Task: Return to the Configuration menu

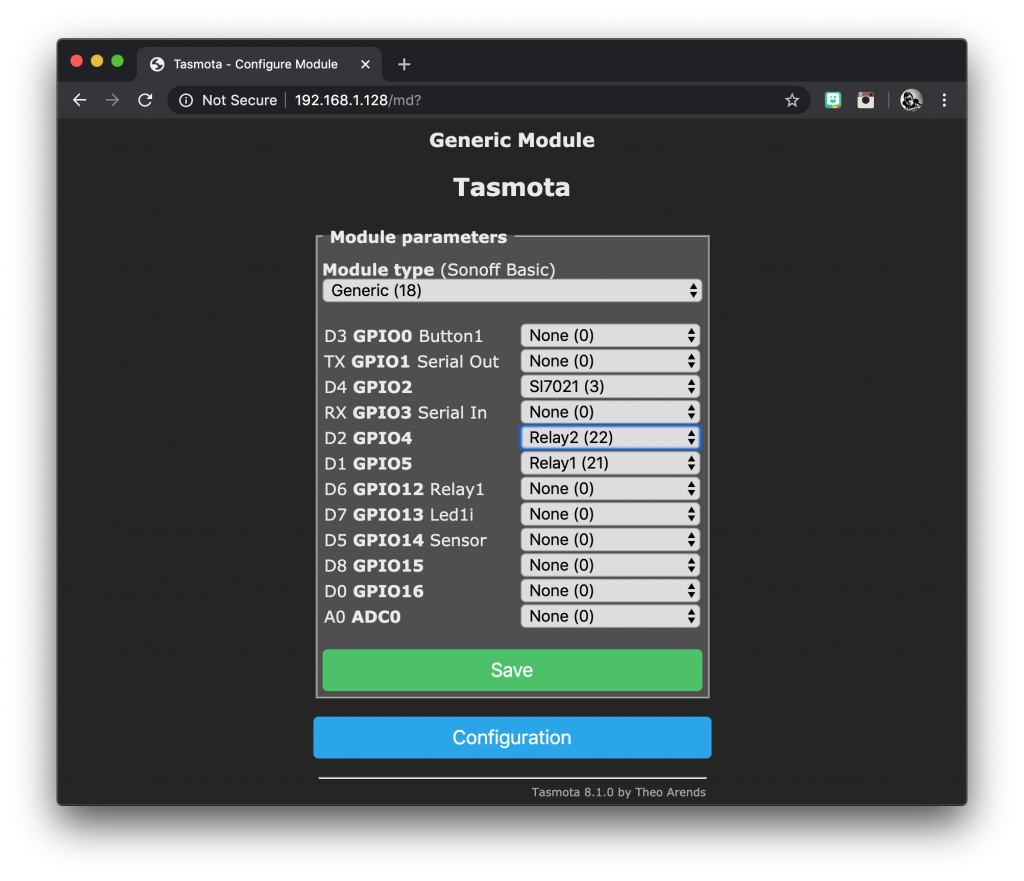Action: pos(512,737)
